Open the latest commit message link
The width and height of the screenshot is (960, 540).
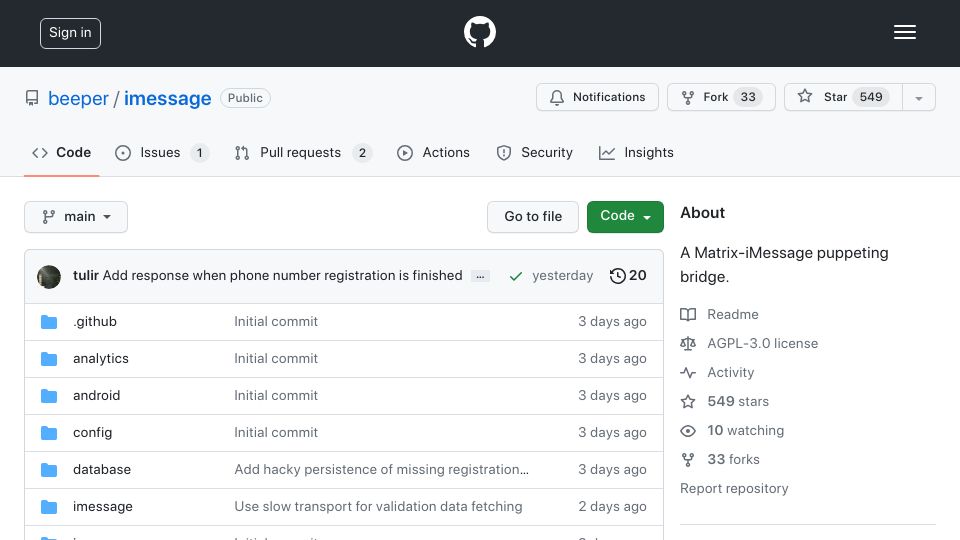pyautogui.click(x=282, y=276)
